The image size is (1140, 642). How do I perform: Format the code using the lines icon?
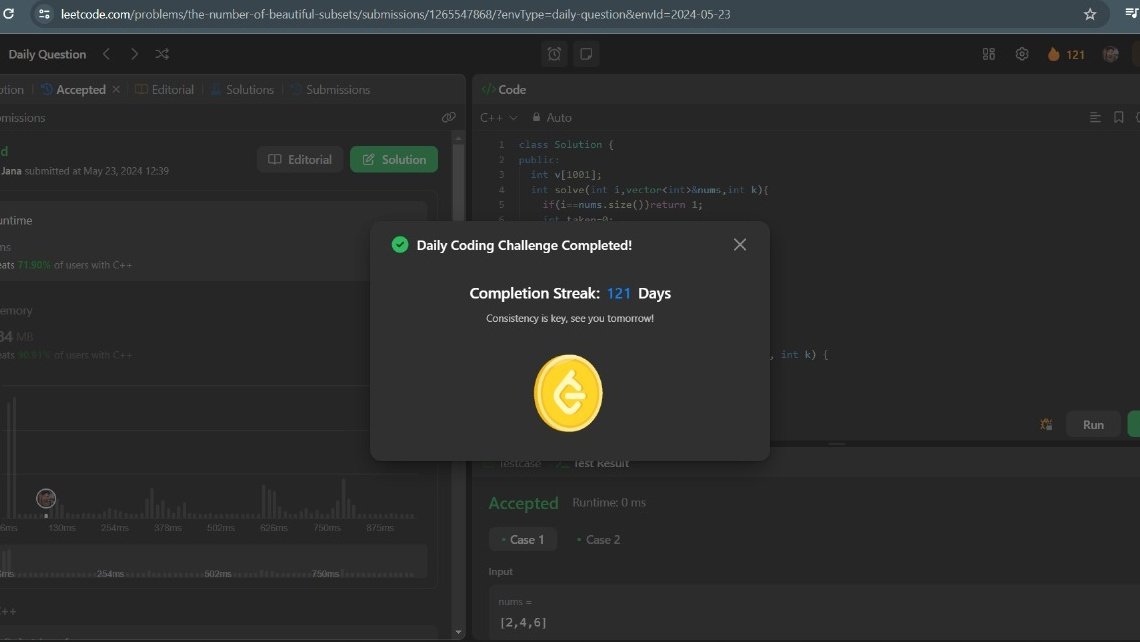point(1095,117)
